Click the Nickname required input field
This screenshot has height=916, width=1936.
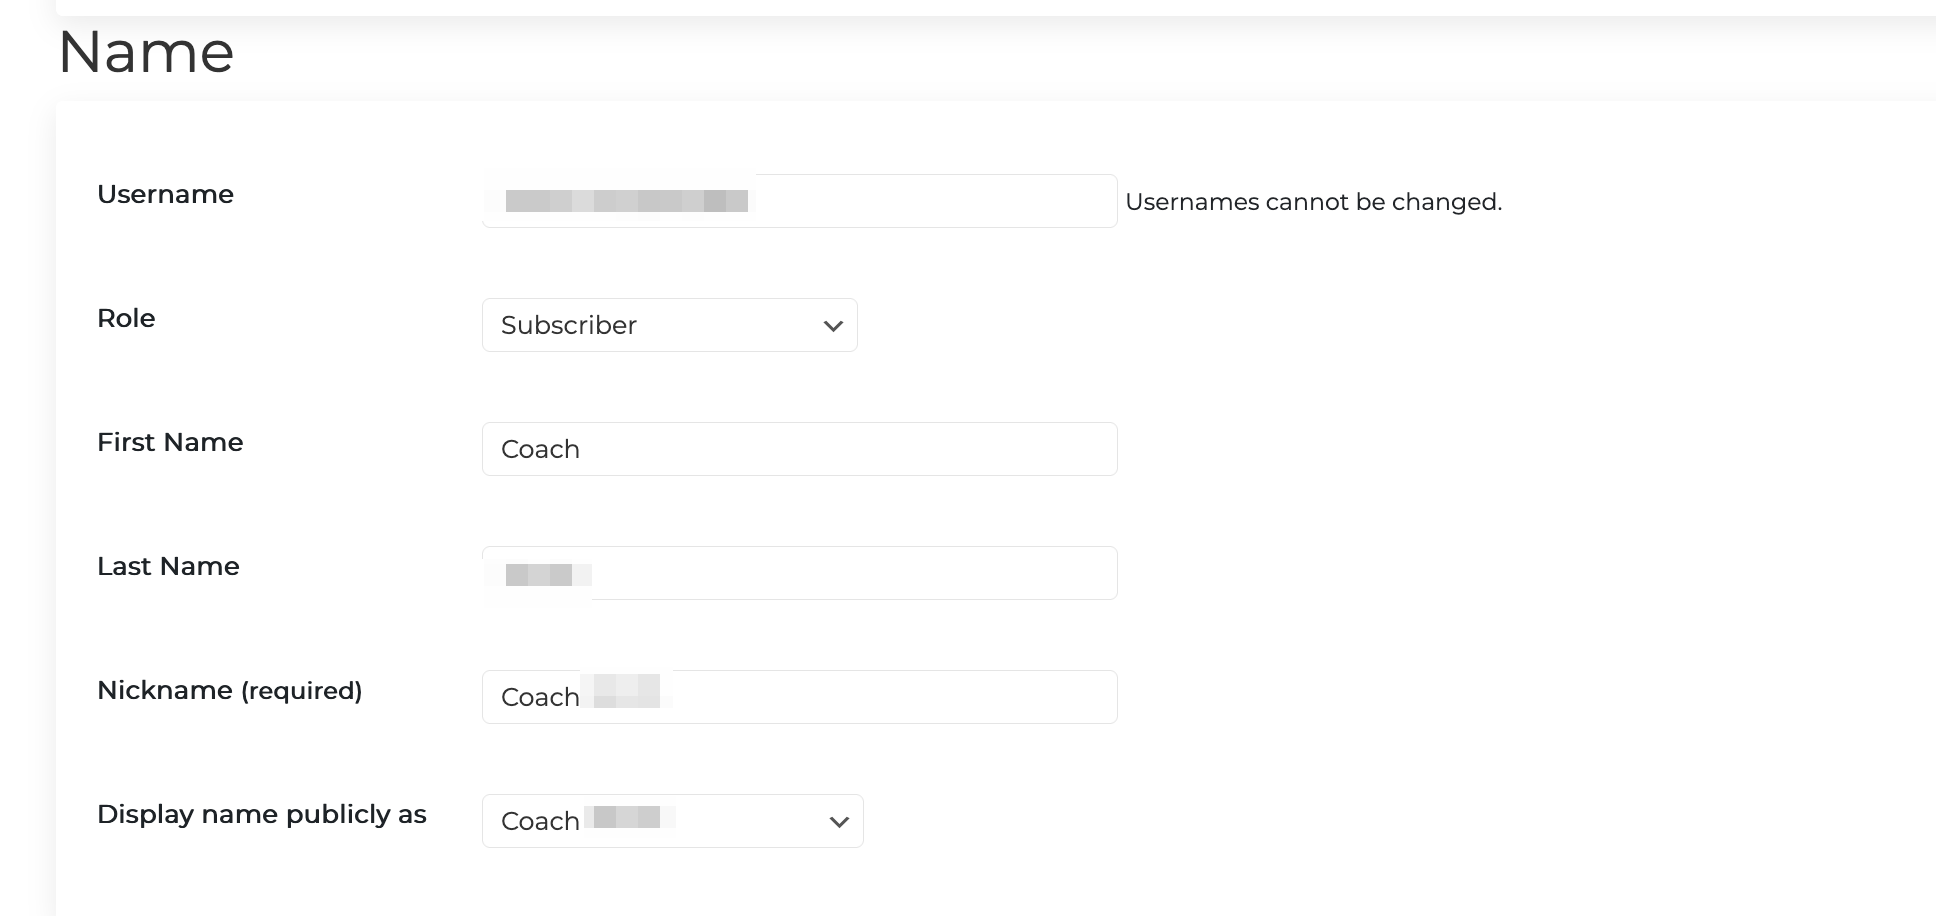click(798, 696)
